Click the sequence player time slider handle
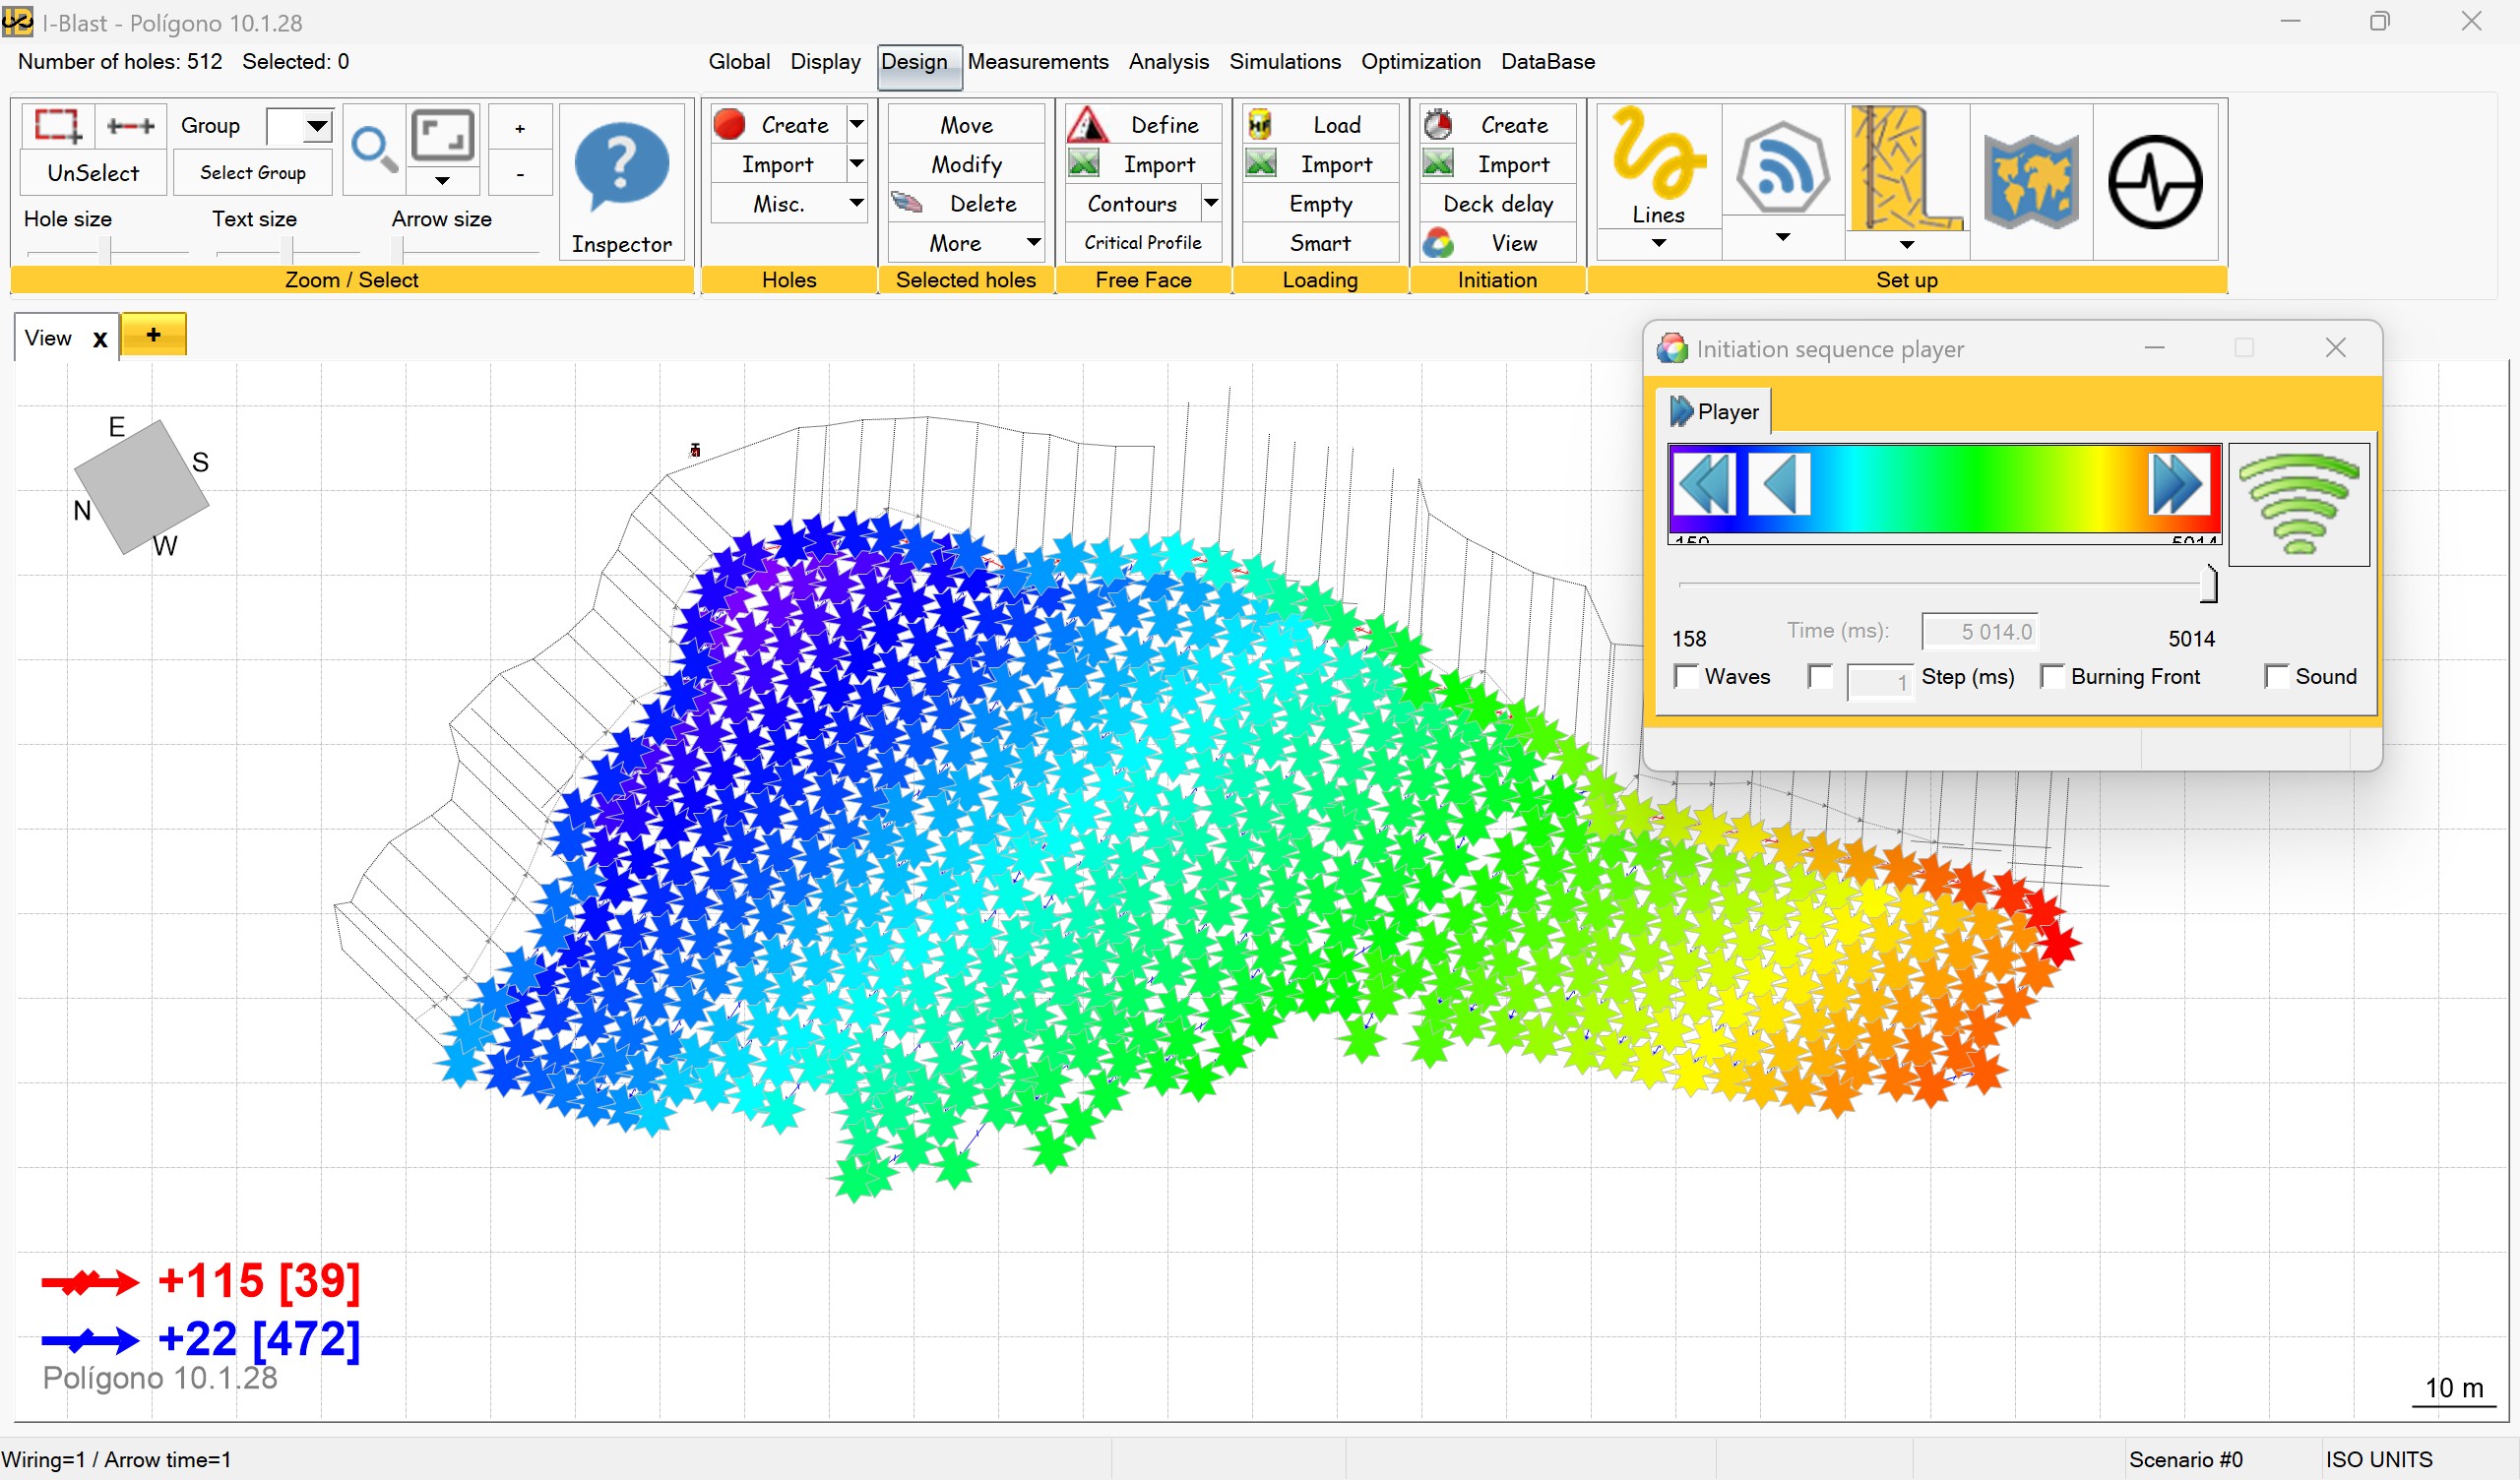The height and width of the screenshot is (1480, 2520). 2208,584
